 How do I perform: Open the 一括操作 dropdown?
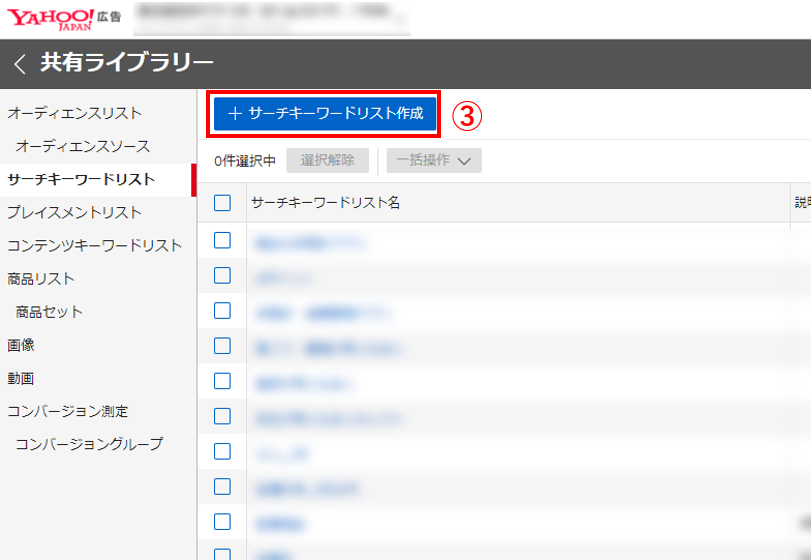point(434,161)
